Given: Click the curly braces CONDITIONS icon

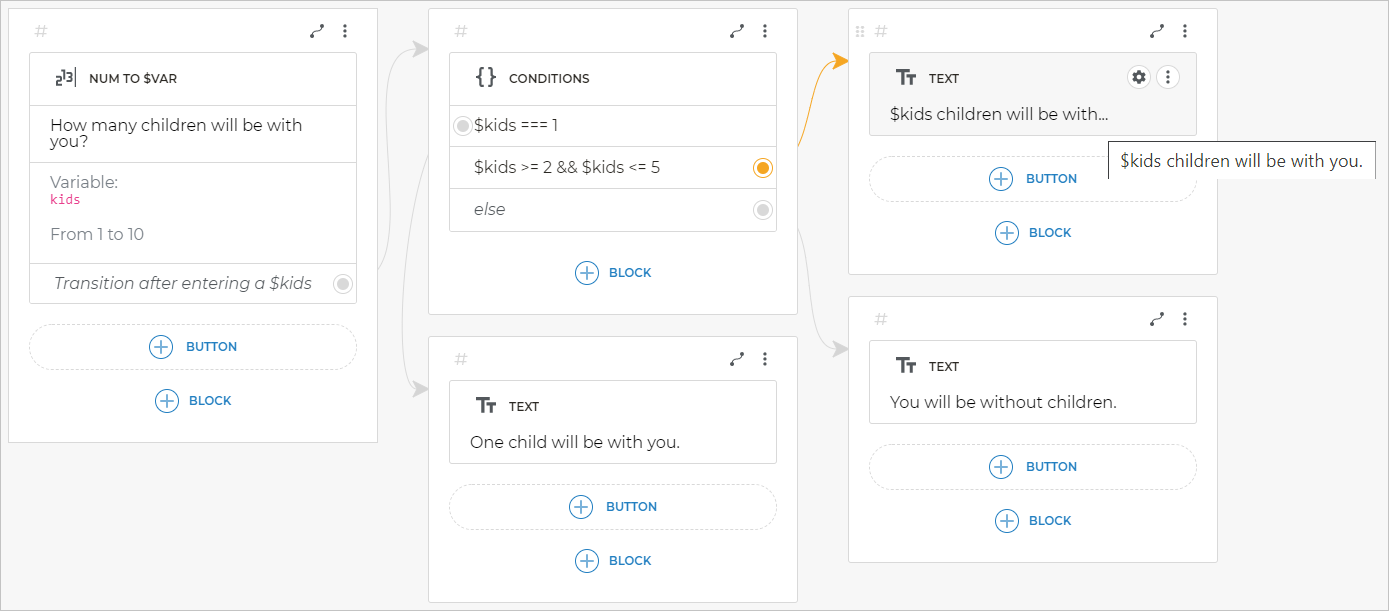Looking at the screenshot, I should [486, 78].
